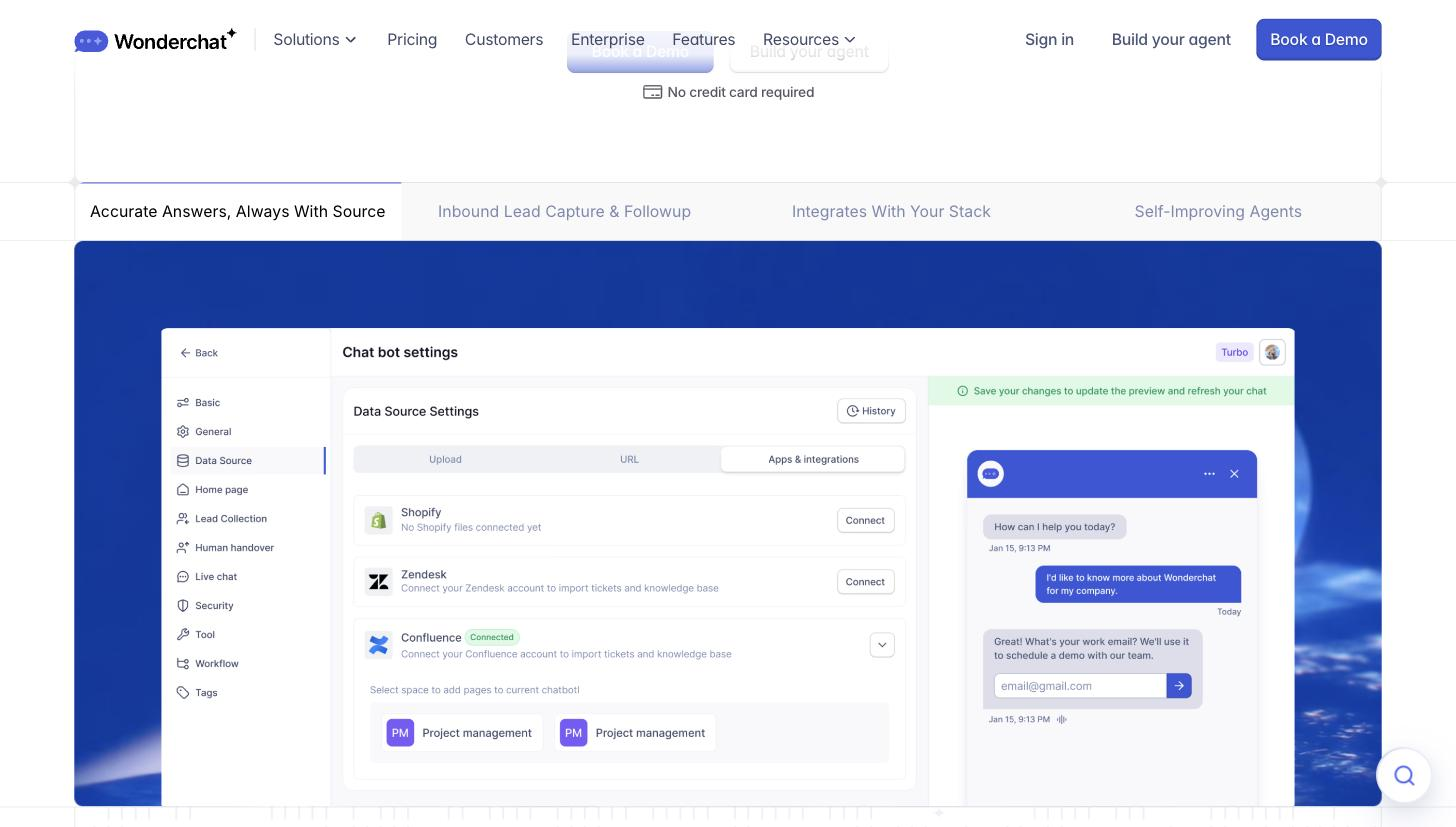This screenshot has width=1456, height=827.
Task: Click Book a Demo navbar button
Action: [x=1319, y=40]
